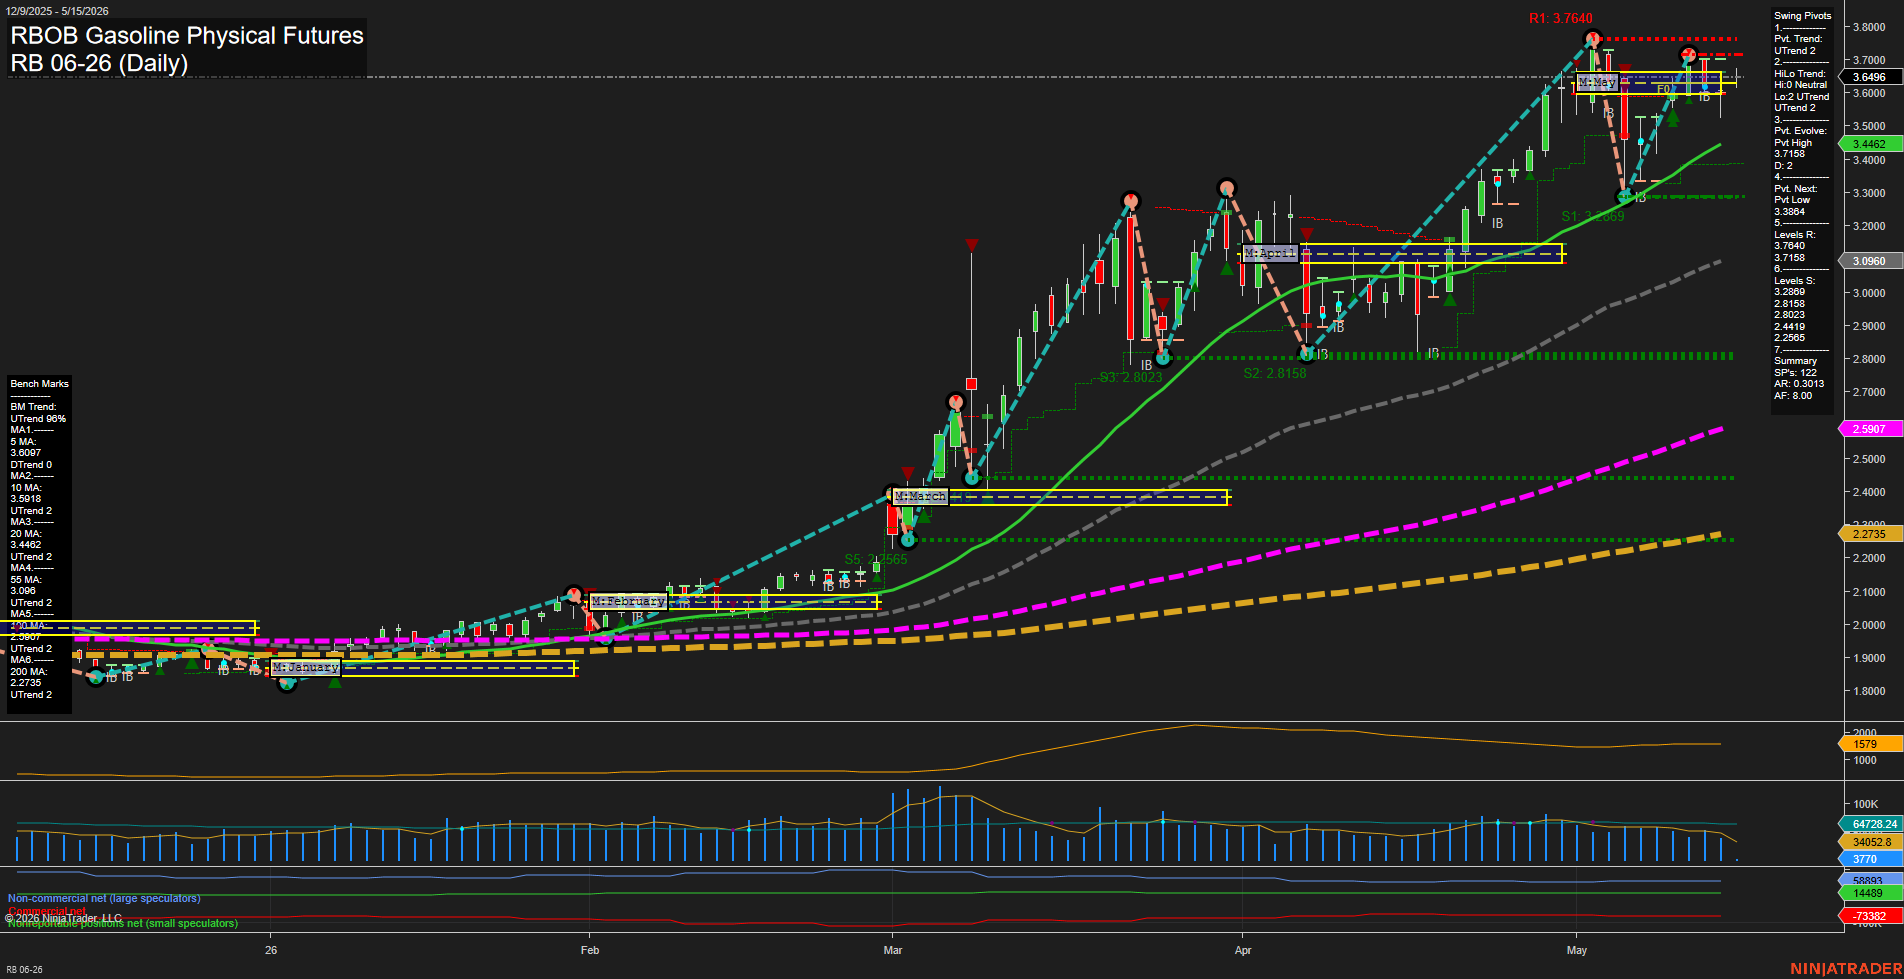
Task: Click the S3: 2.8023 support label
Action: (1131, 377)
